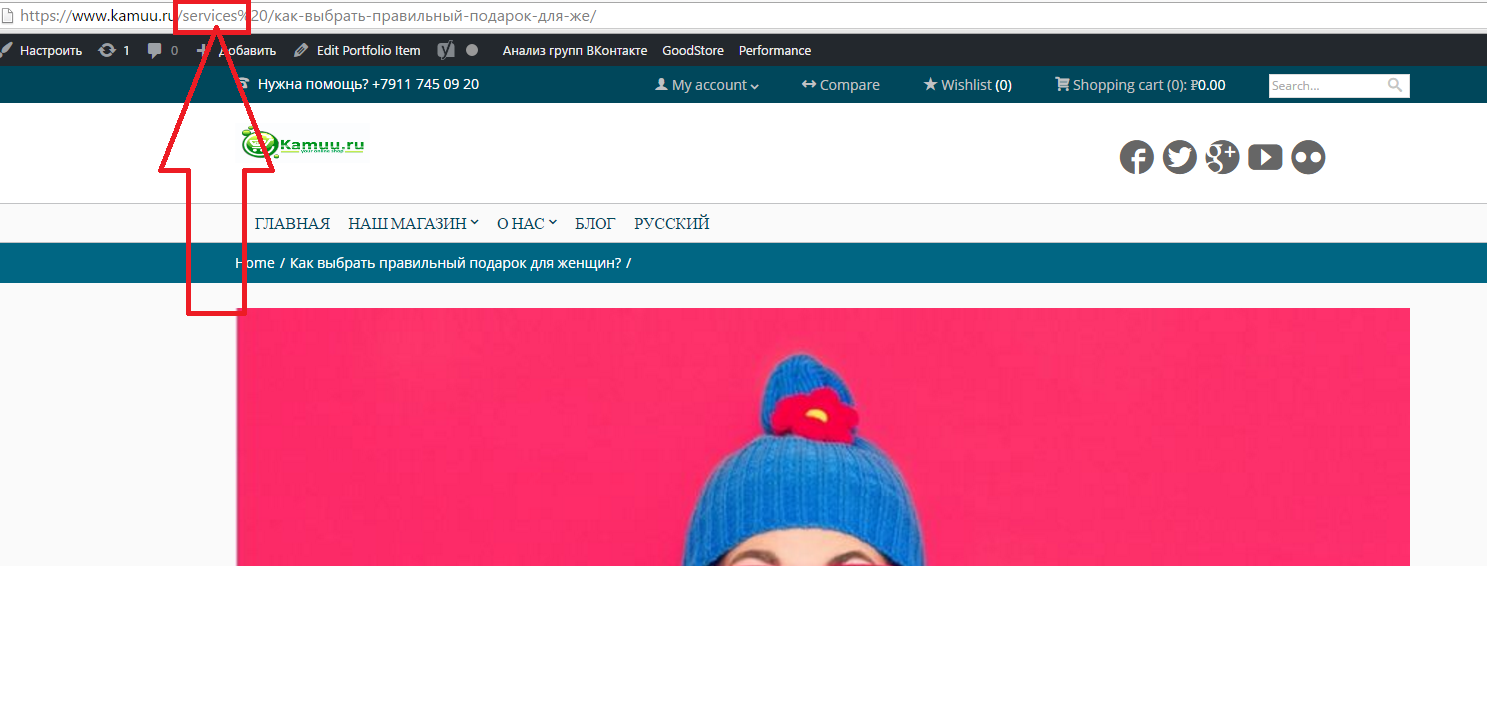Expand the НАШ МАГАЗИН menu
1487x718 pixels.
[413, 224]
